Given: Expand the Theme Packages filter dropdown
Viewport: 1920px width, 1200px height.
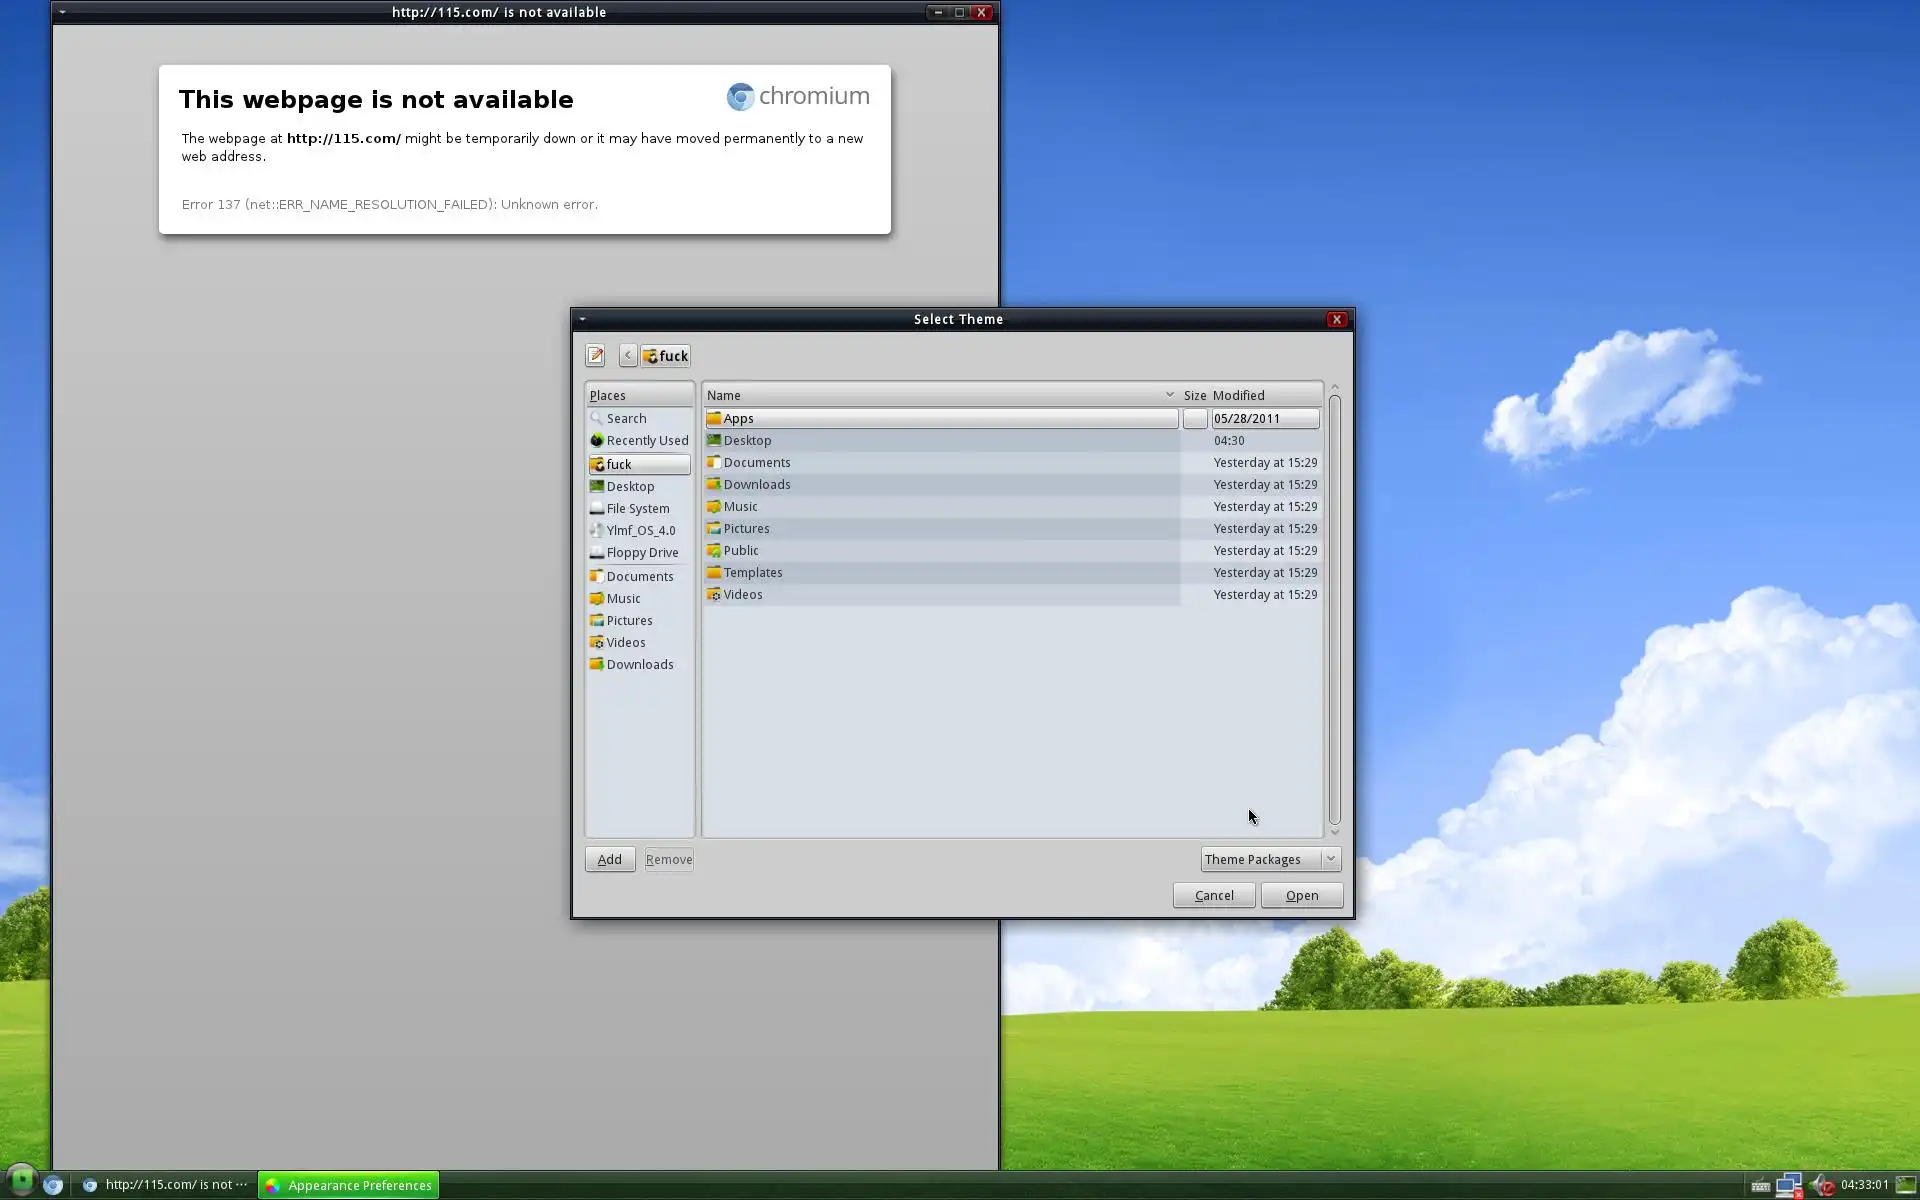Looking at the screenshot, I should click(1270, 859).
